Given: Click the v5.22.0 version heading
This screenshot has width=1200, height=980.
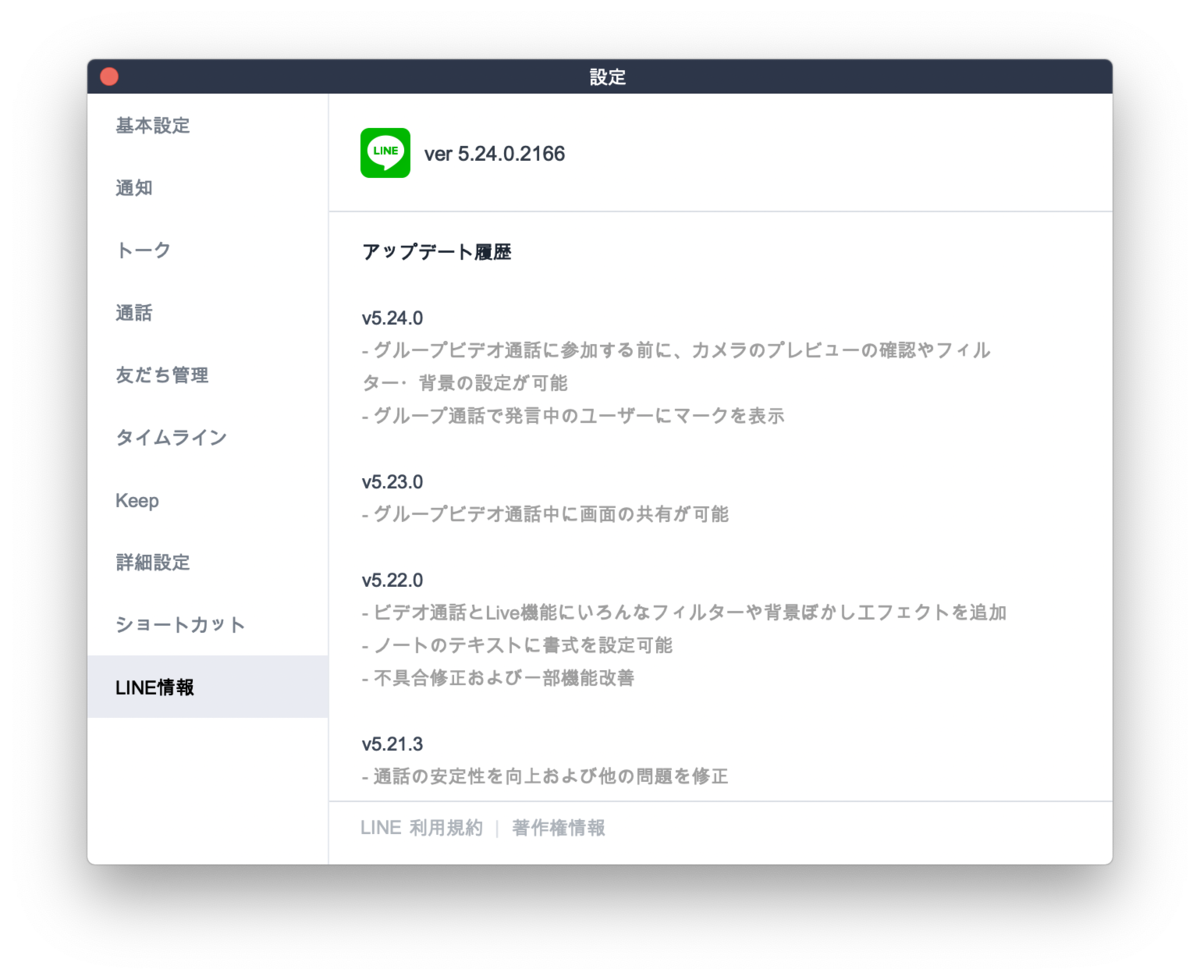Looking at the screenshot, I should [x=392, y=580].
